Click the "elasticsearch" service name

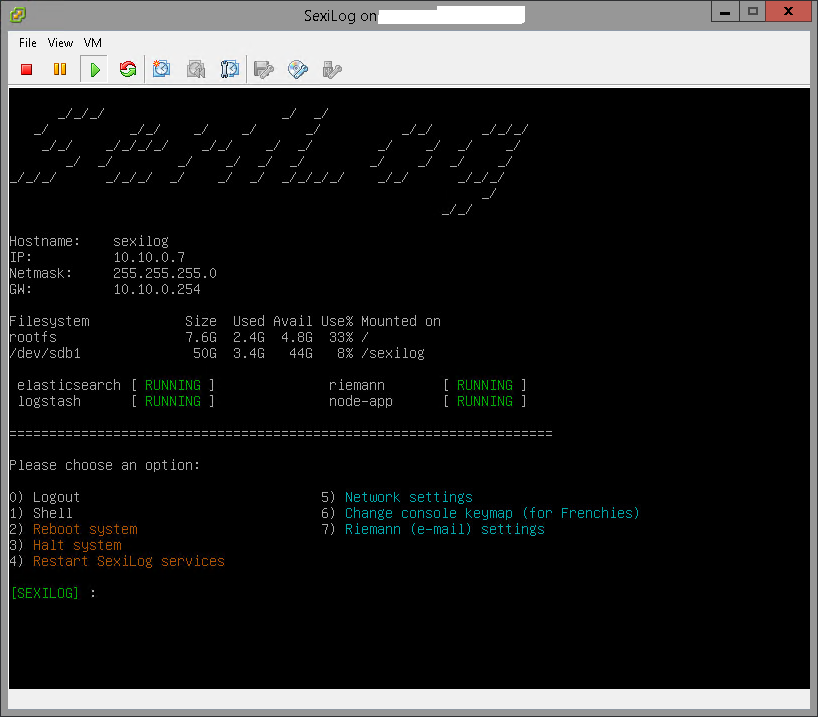[69, 386]
